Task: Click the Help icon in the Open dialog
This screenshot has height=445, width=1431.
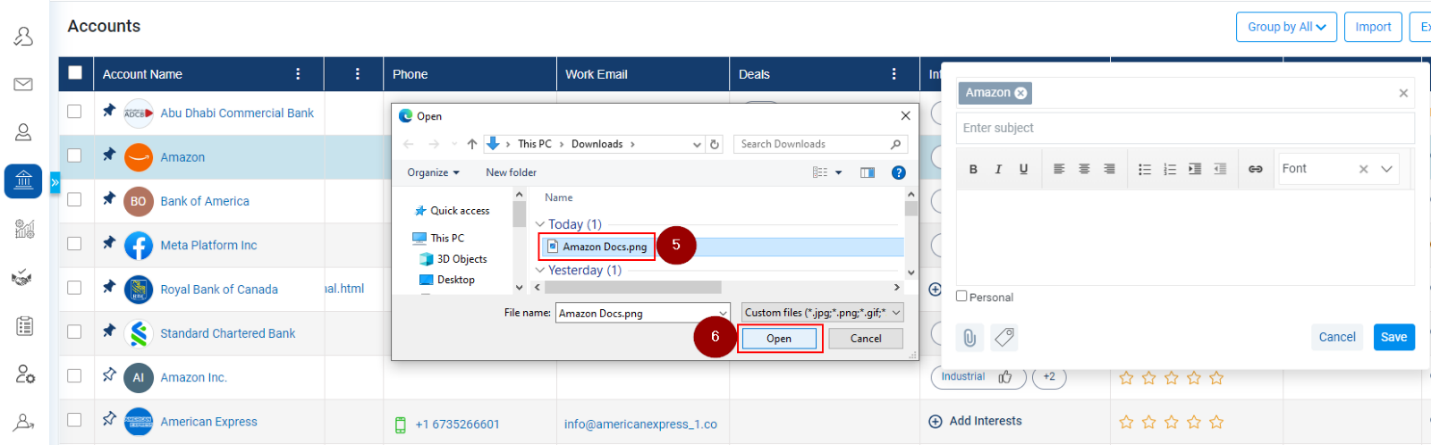Action: [x=898, y=173]
